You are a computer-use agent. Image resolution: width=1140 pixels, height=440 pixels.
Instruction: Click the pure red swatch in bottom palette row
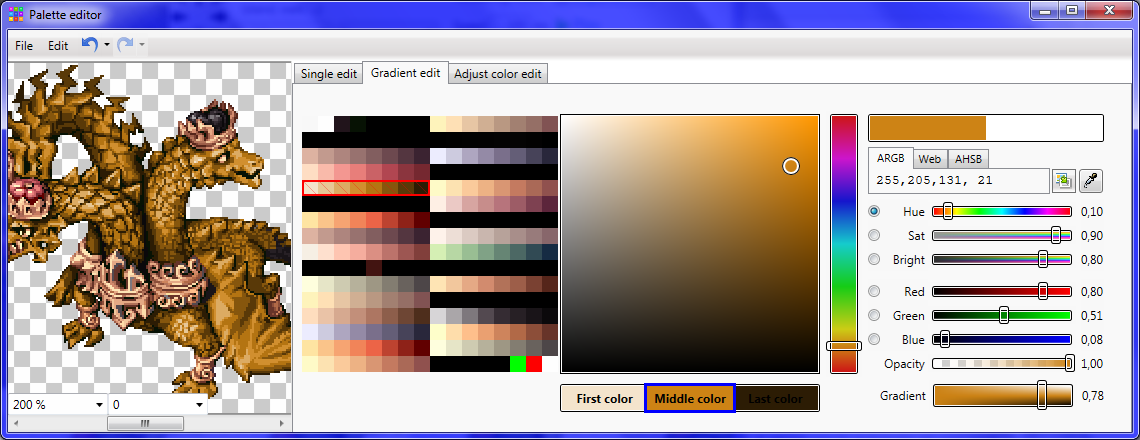pyautogui.click(x=534, y=364)
